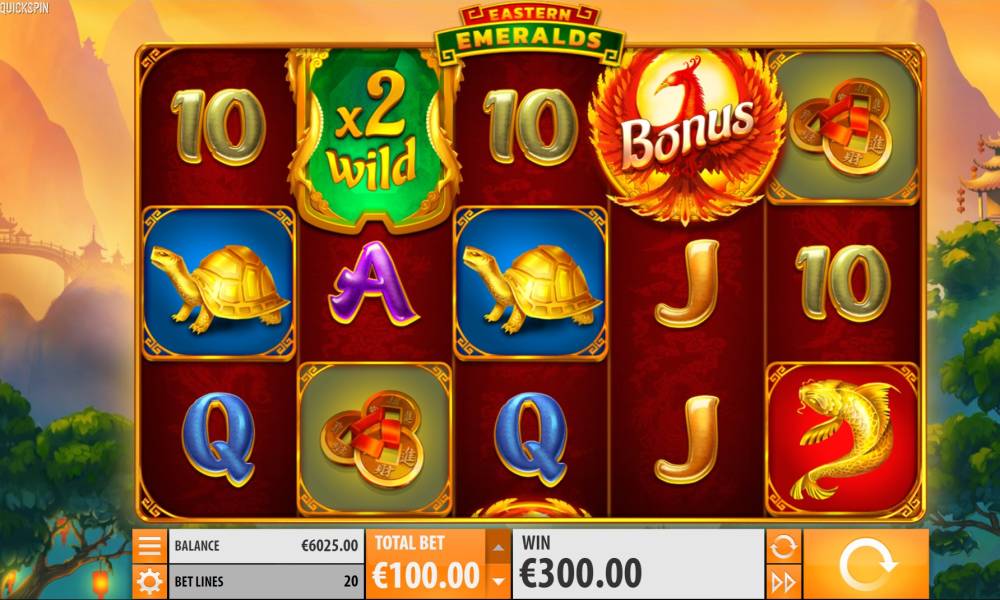Enable fast forward quick-spin mode

pyautogui.click(x=783, y=582)
